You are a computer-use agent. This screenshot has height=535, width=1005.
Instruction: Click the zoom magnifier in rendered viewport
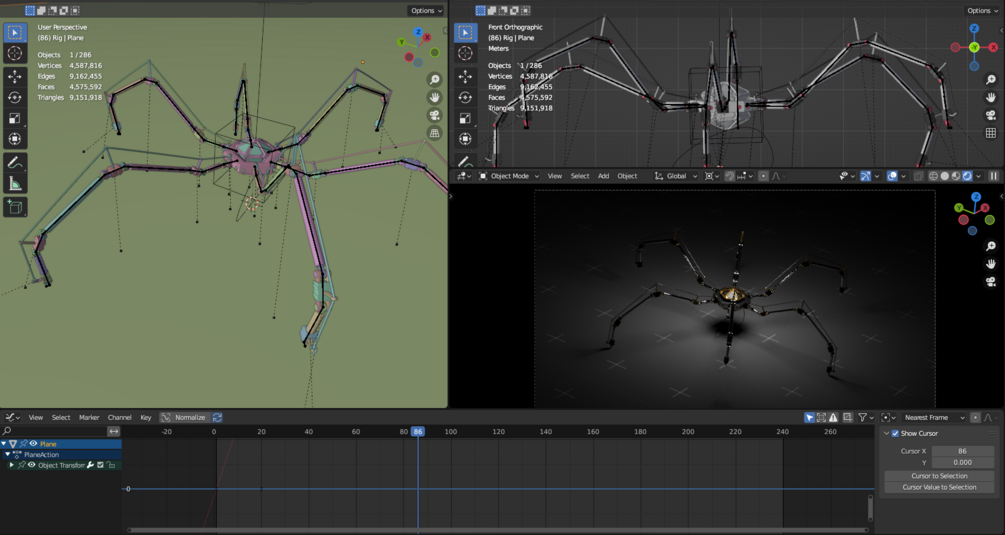pyautogui.click(x=990, y=246)
